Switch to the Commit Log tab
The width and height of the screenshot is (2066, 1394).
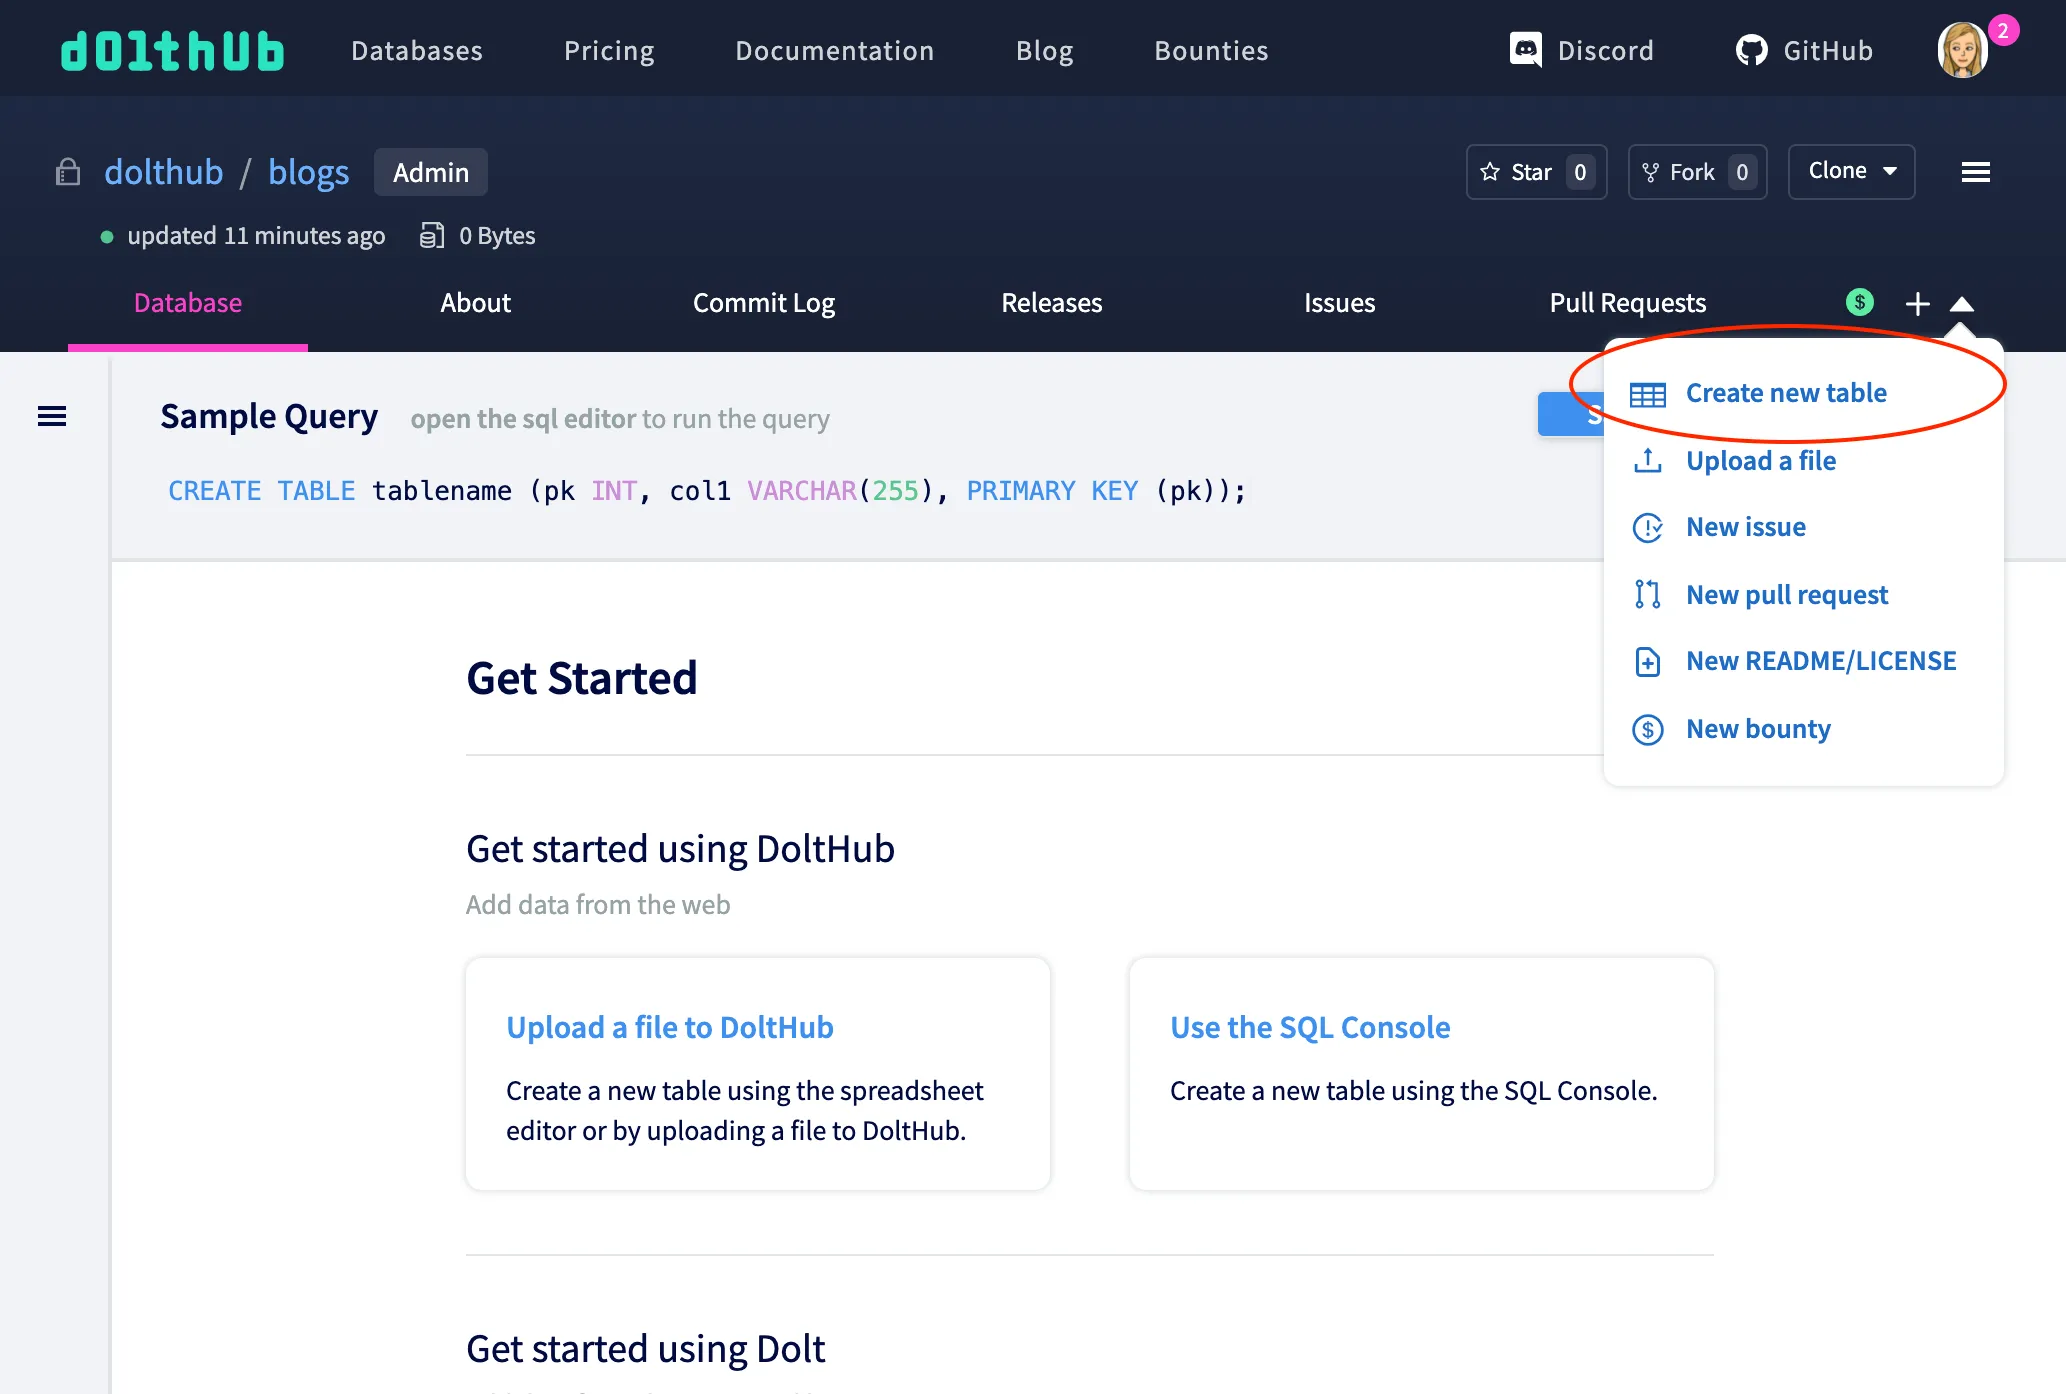tap(763, 302)
